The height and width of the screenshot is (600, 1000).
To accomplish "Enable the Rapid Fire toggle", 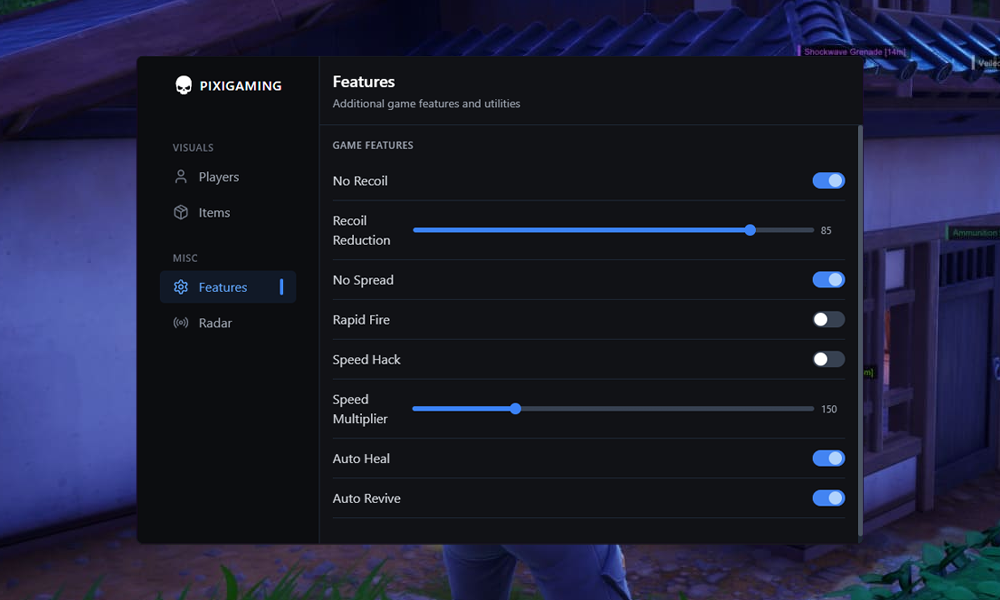I will click(828, 319).
